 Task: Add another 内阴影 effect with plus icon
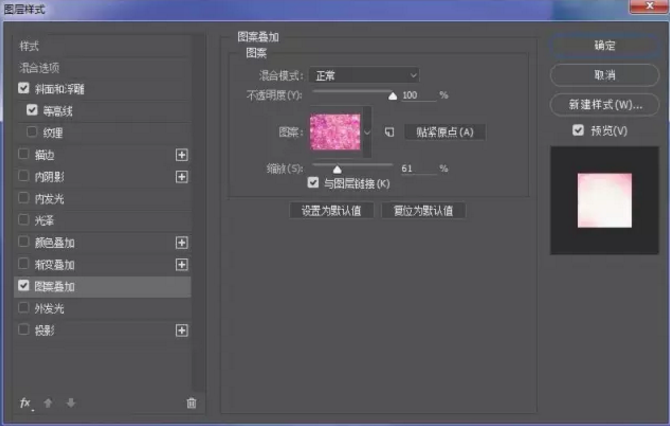tap(182, 176)
